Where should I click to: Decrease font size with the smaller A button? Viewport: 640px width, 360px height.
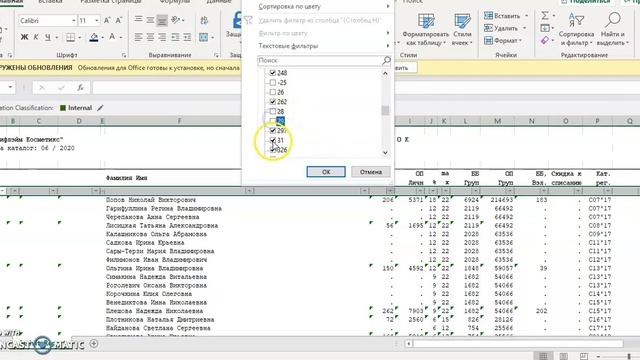point(119,20)
